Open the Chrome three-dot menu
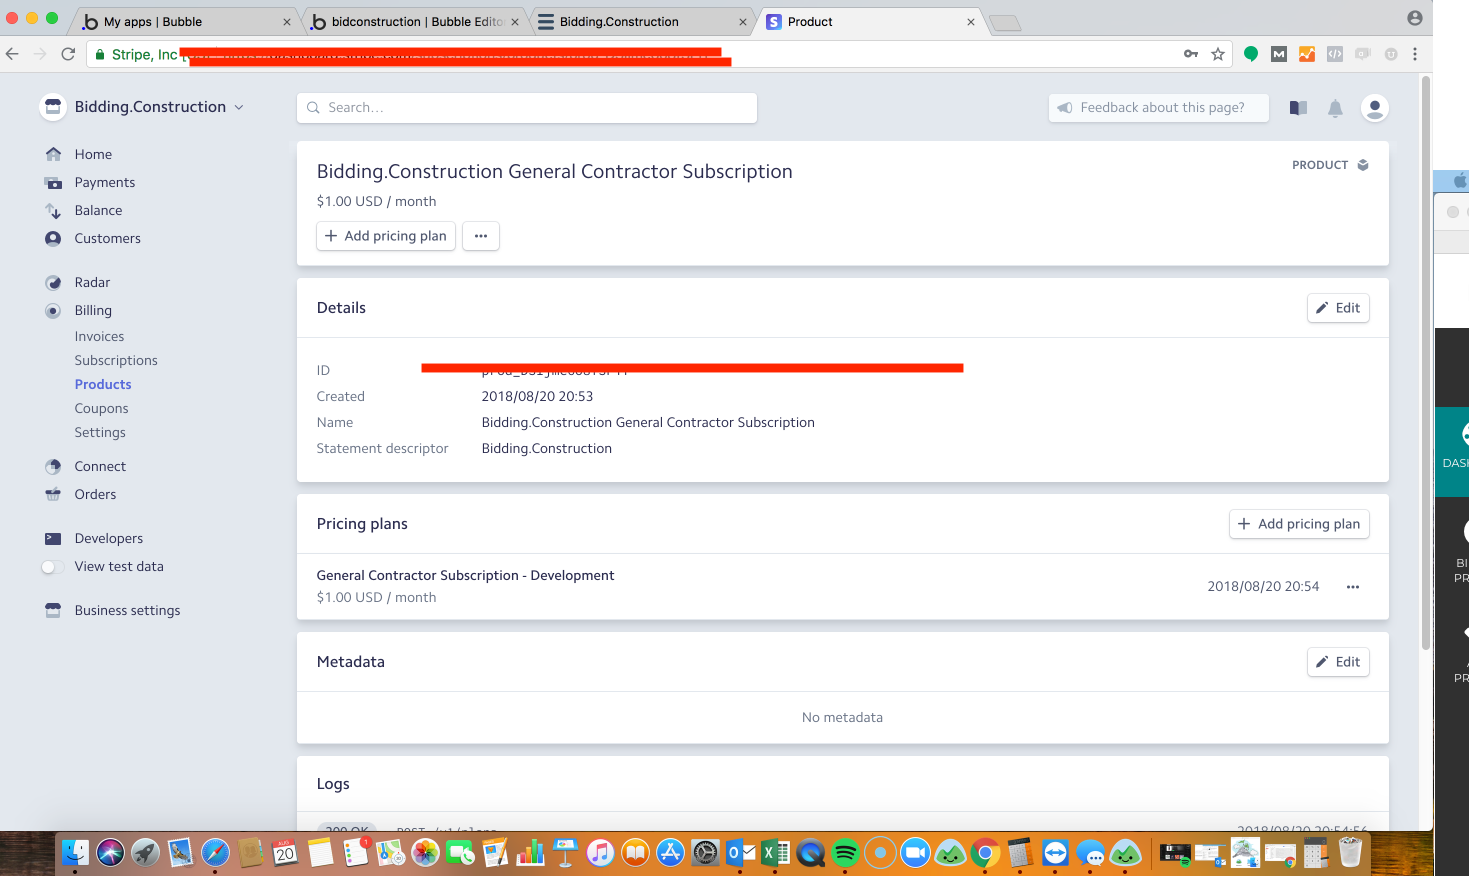 coord(1415,54)
